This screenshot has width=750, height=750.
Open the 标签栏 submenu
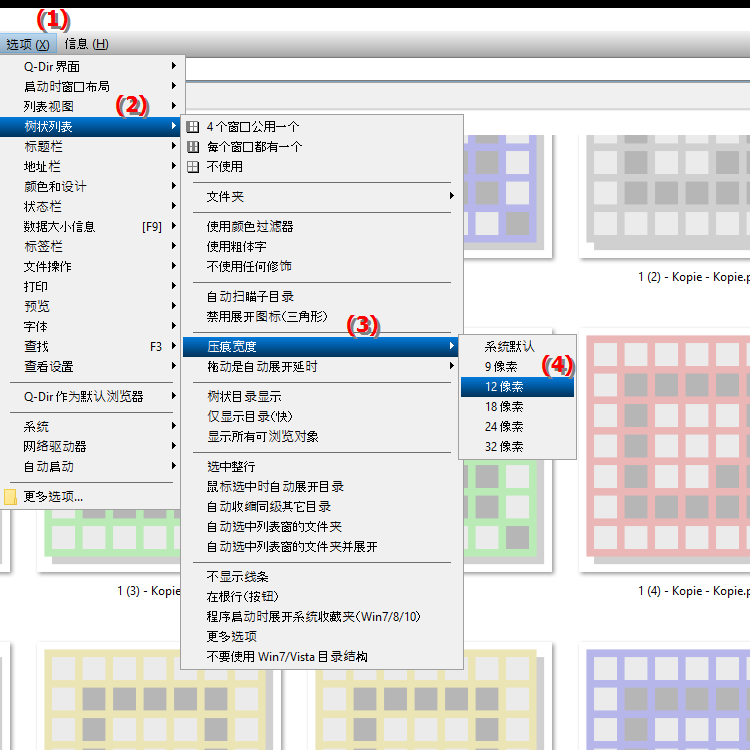click(90, 246)
